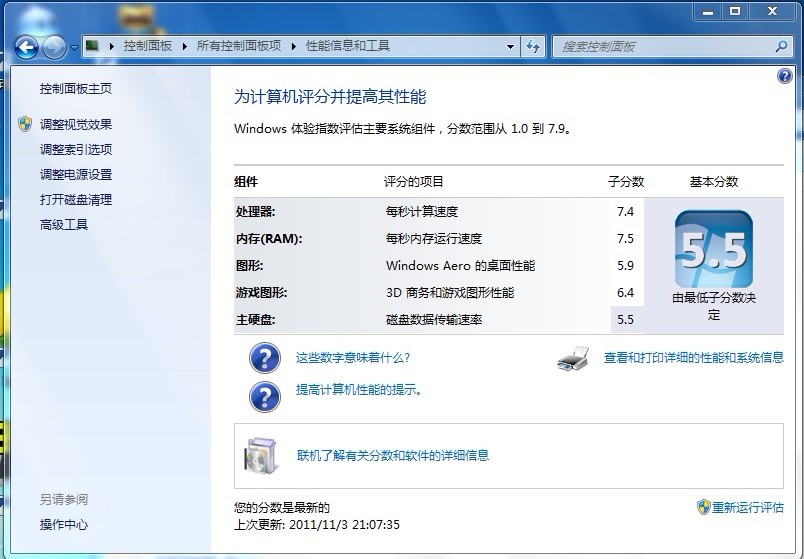Click the gaming graphics subscore 6.4
Viewport: 804px width, 559px height.
point(626,293)
